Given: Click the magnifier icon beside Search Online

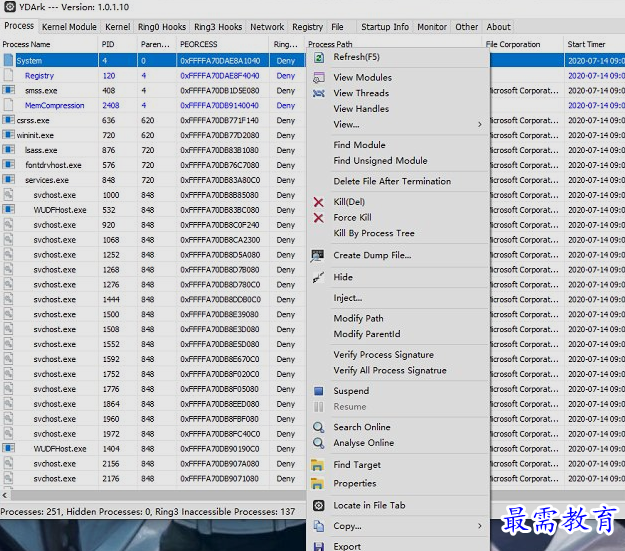Looking at the screenshot, I should pyautogui.click(x=318, y=427).
